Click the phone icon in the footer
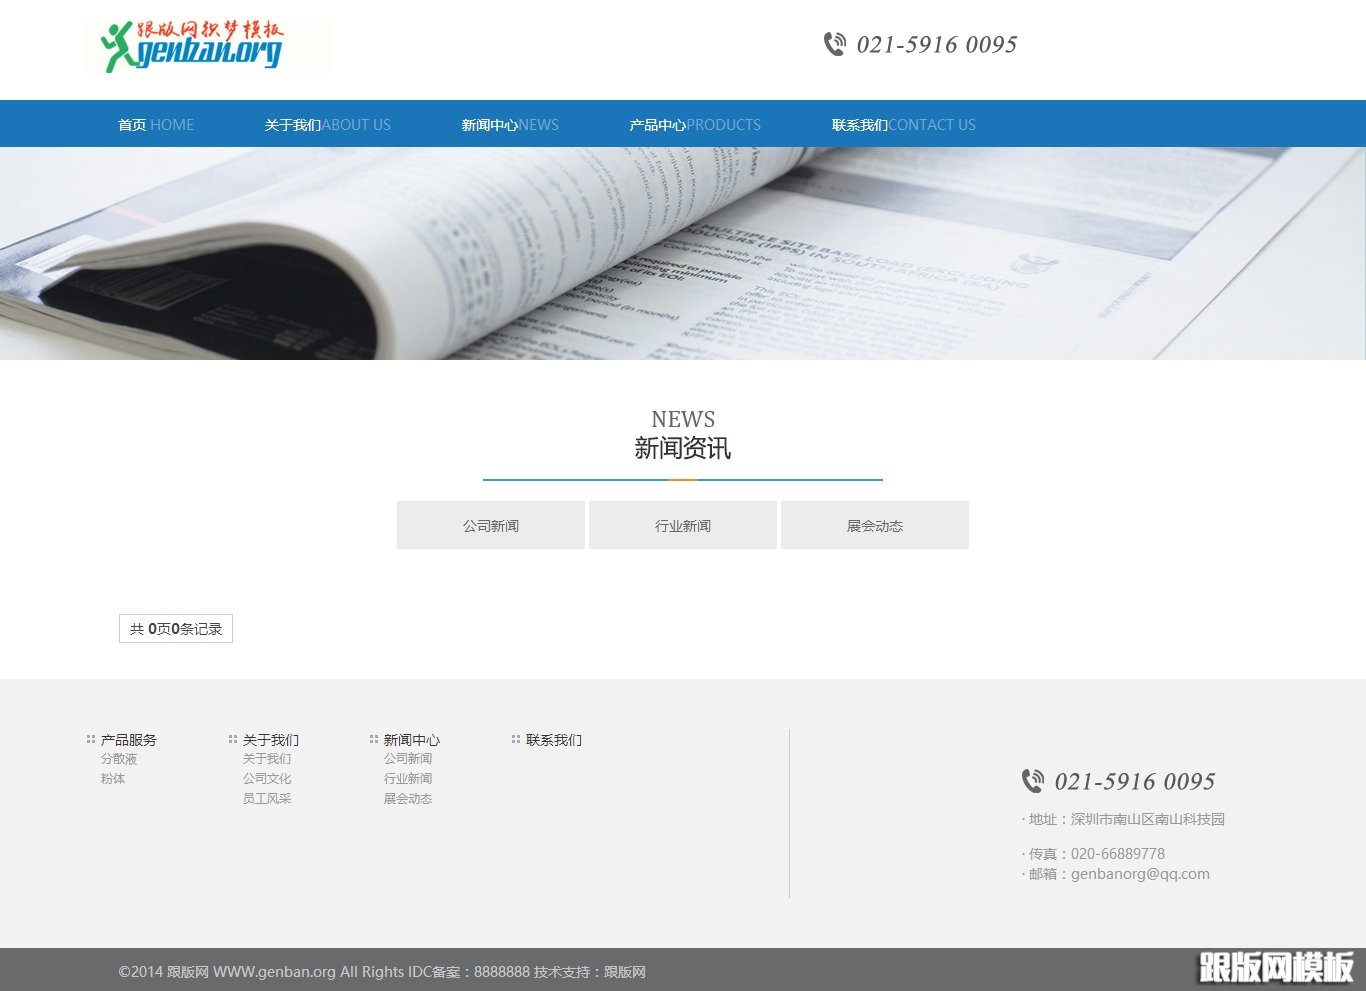 [x=1032, y=781]
